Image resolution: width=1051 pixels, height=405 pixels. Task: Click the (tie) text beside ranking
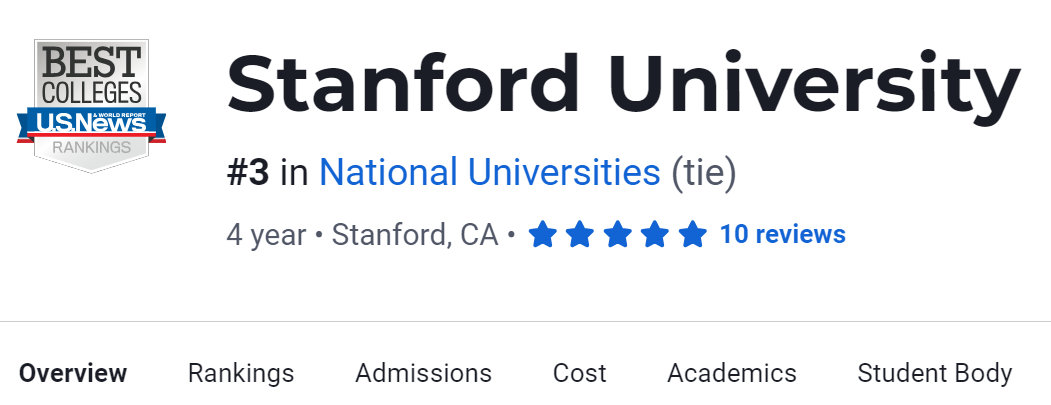703,173
